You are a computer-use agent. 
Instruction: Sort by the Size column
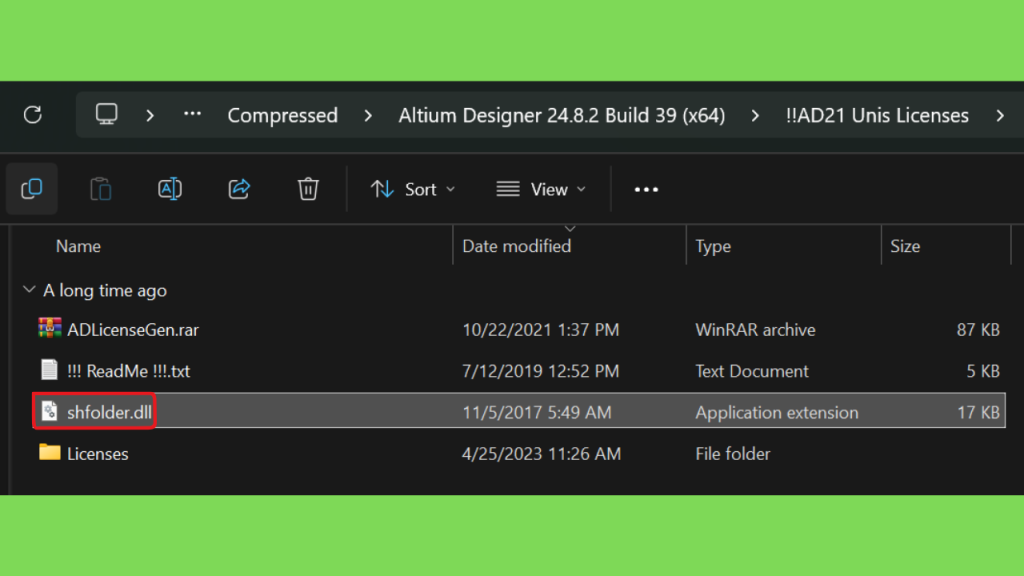point(905,246)
